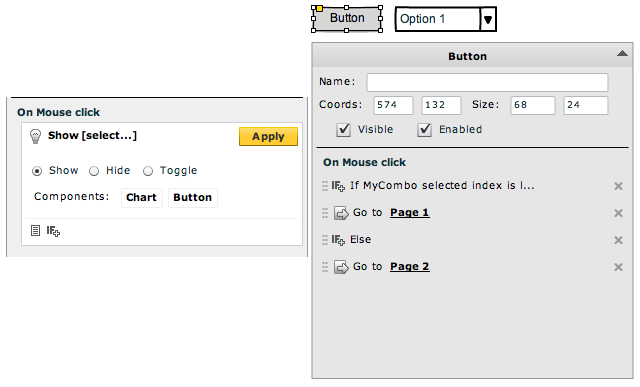Click the Go to Page 1 arrow icon
Viewport: 640px width, 387px height.
[x=341, y=213]
